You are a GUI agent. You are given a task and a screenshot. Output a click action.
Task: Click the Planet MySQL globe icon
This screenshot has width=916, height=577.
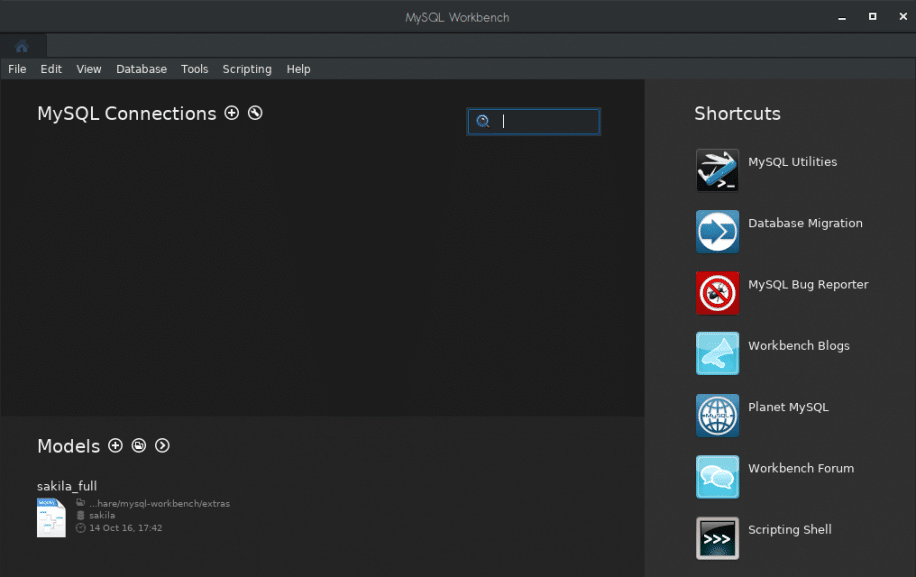click(717, 415)
